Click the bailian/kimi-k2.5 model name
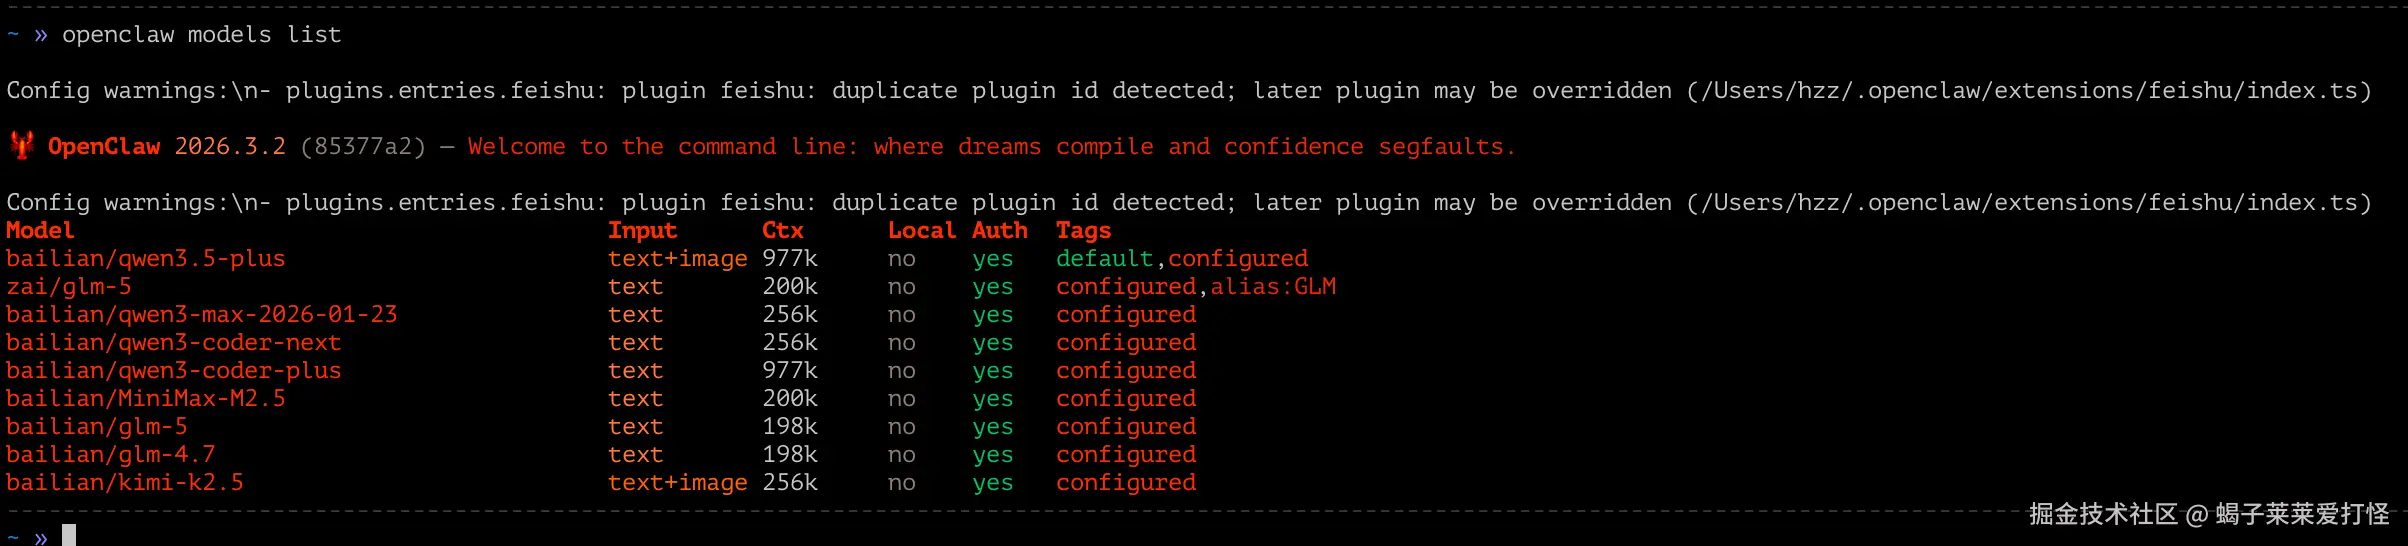Viewport: 2408px width, 546px height. point(125,483)
